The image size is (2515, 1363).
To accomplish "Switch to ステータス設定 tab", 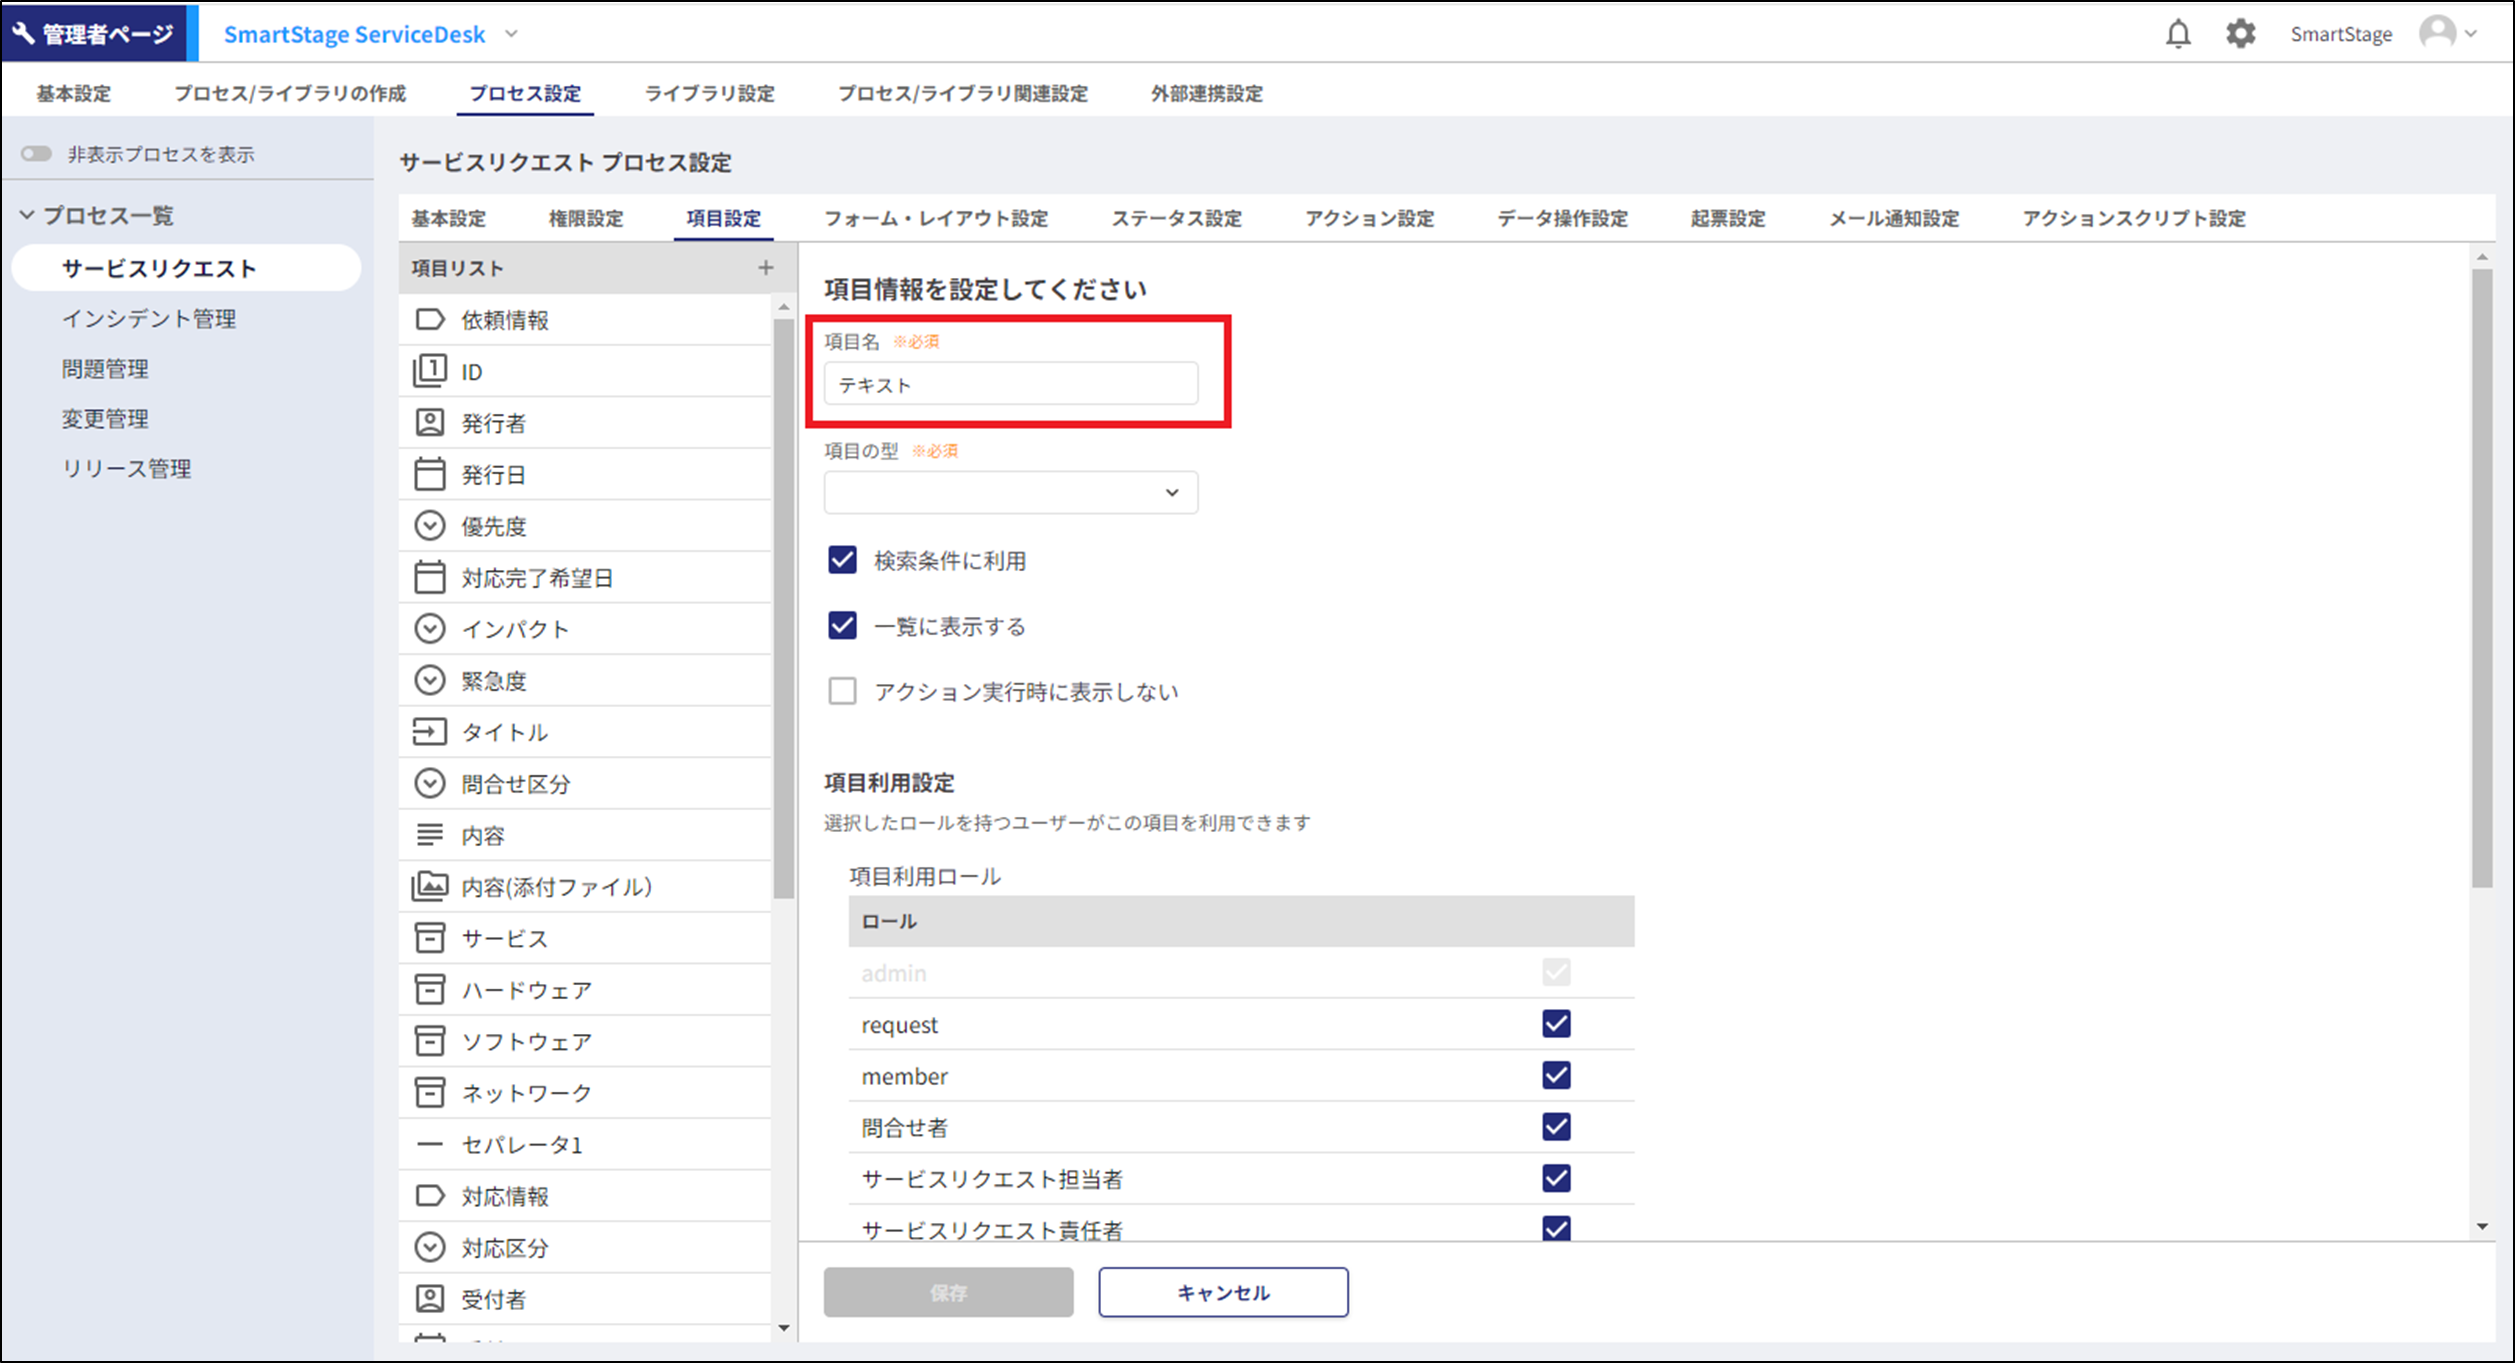I will click(1176, 219).
